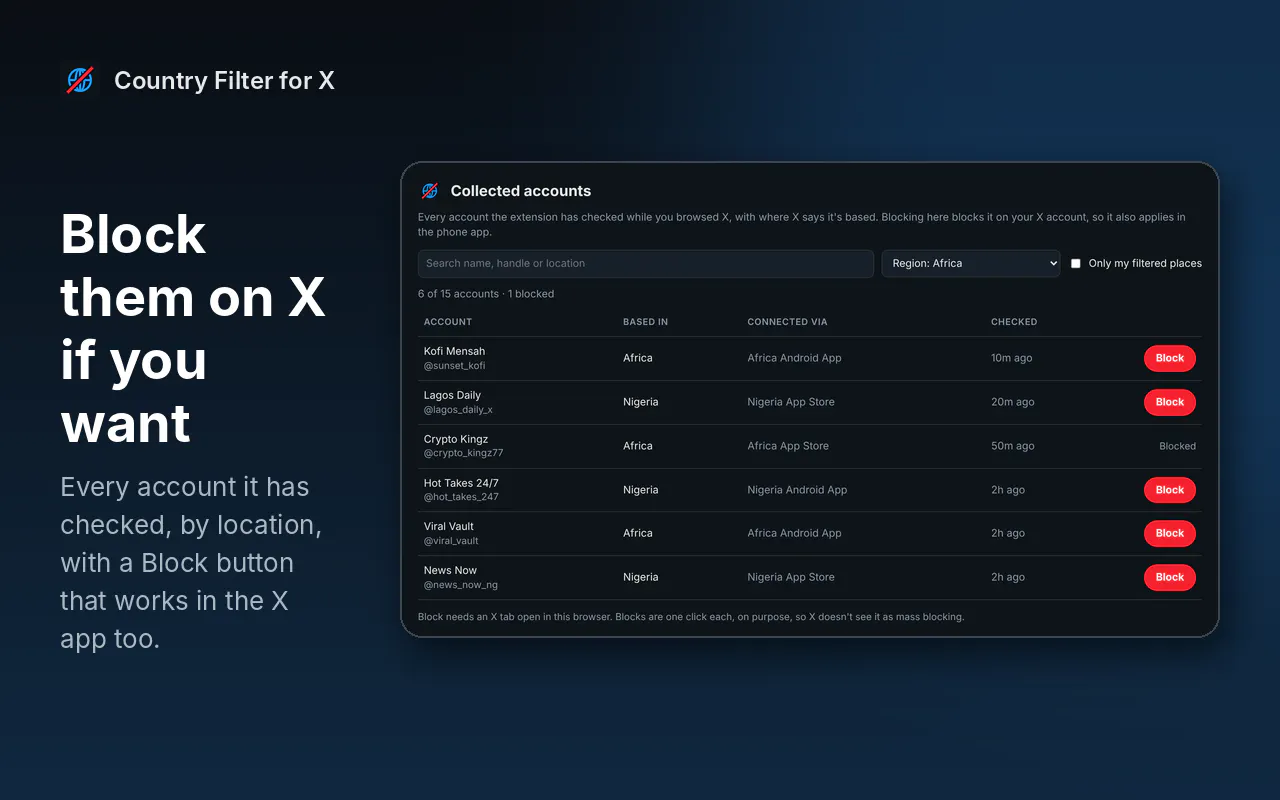Select the Lagos Daily account name

tap(452, 396)
